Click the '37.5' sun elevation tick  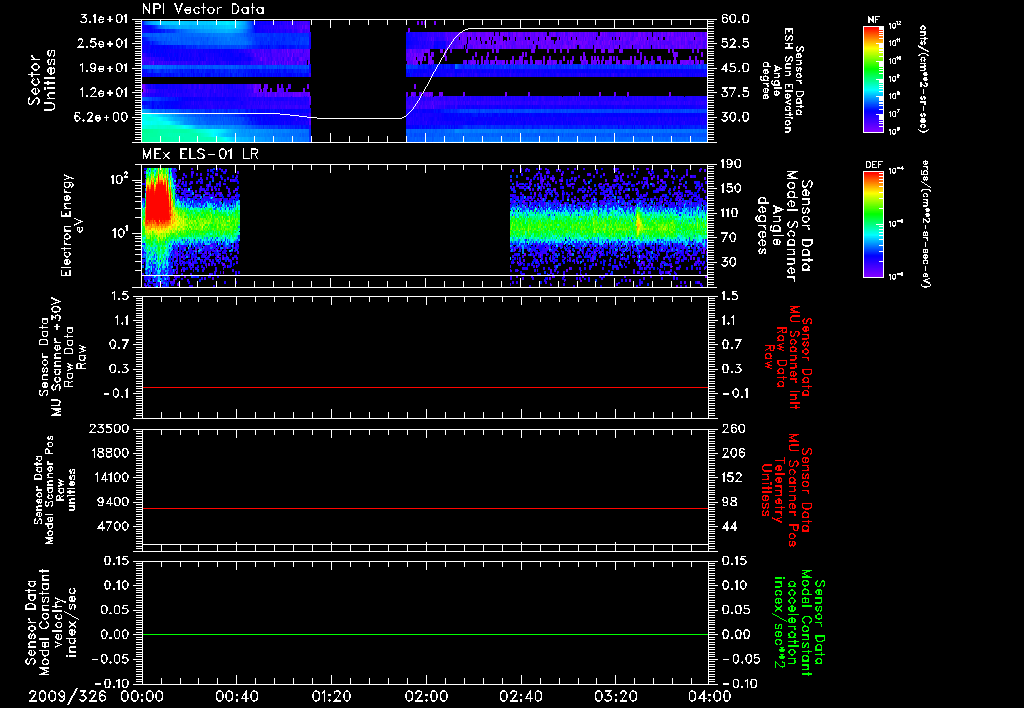[735, 93]
